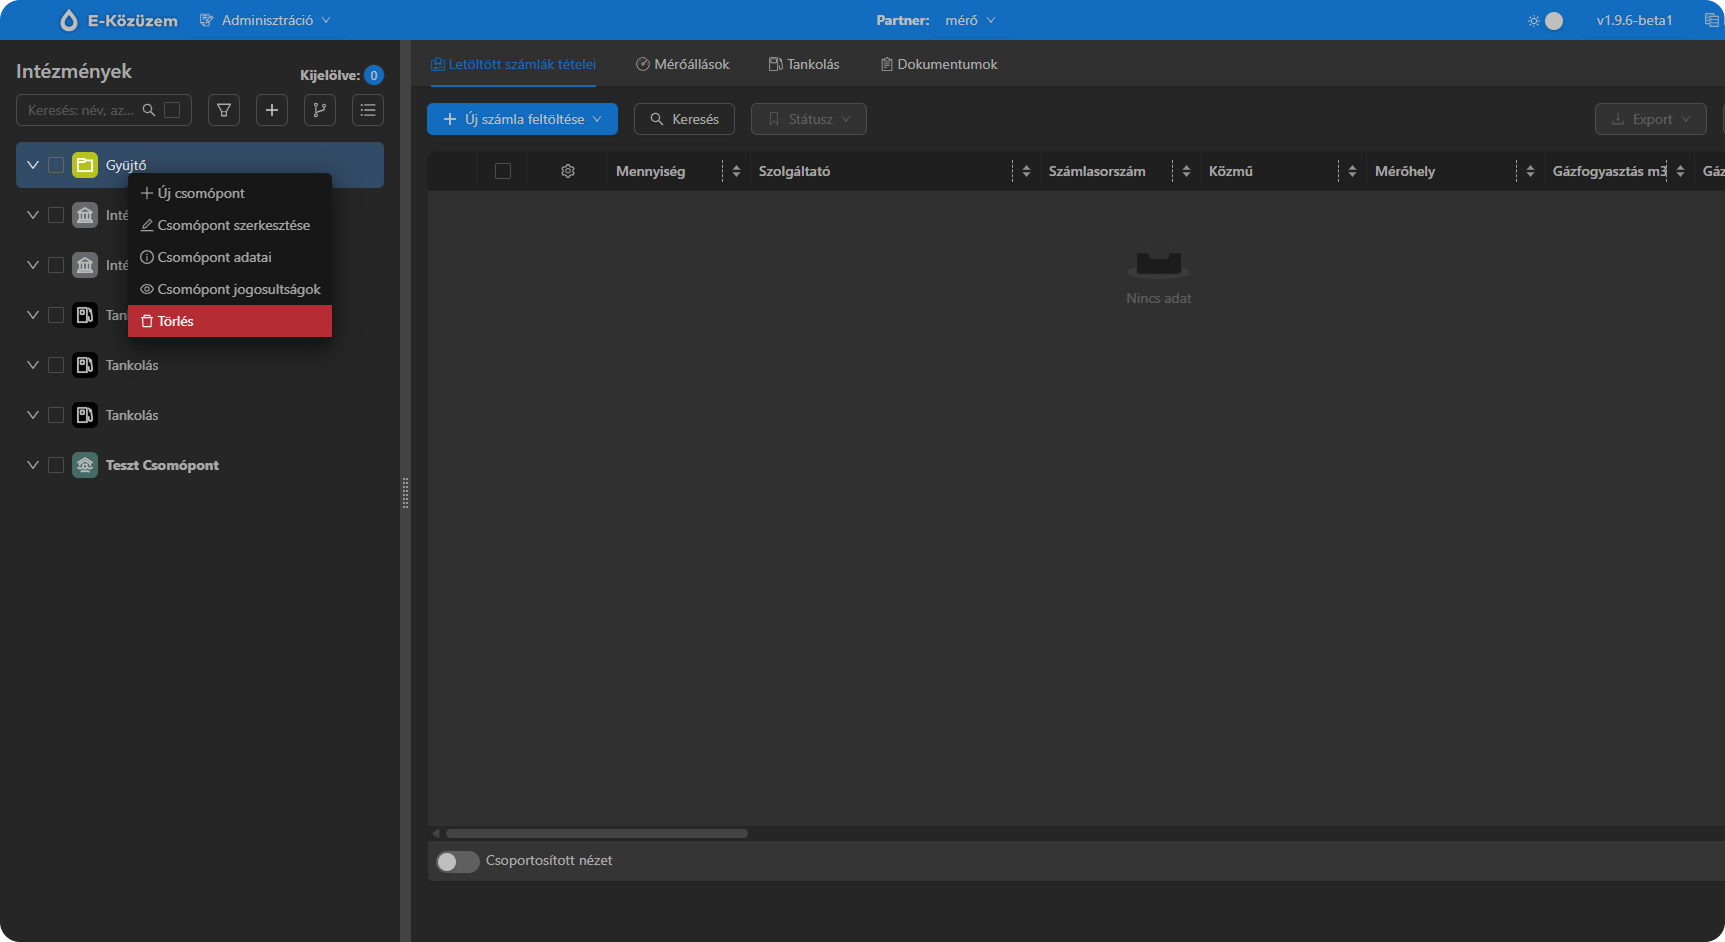The image size is (1725, 942).
Task: Click the list view icon in sidebar
Action: pos(368,110)
